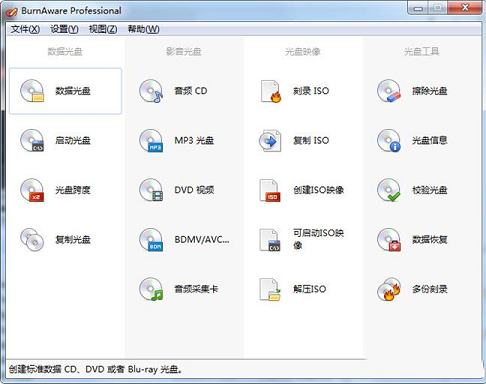Click the 校验光盘 label text
The width and height of the screenshot is (486, 384).
point(430,190)
